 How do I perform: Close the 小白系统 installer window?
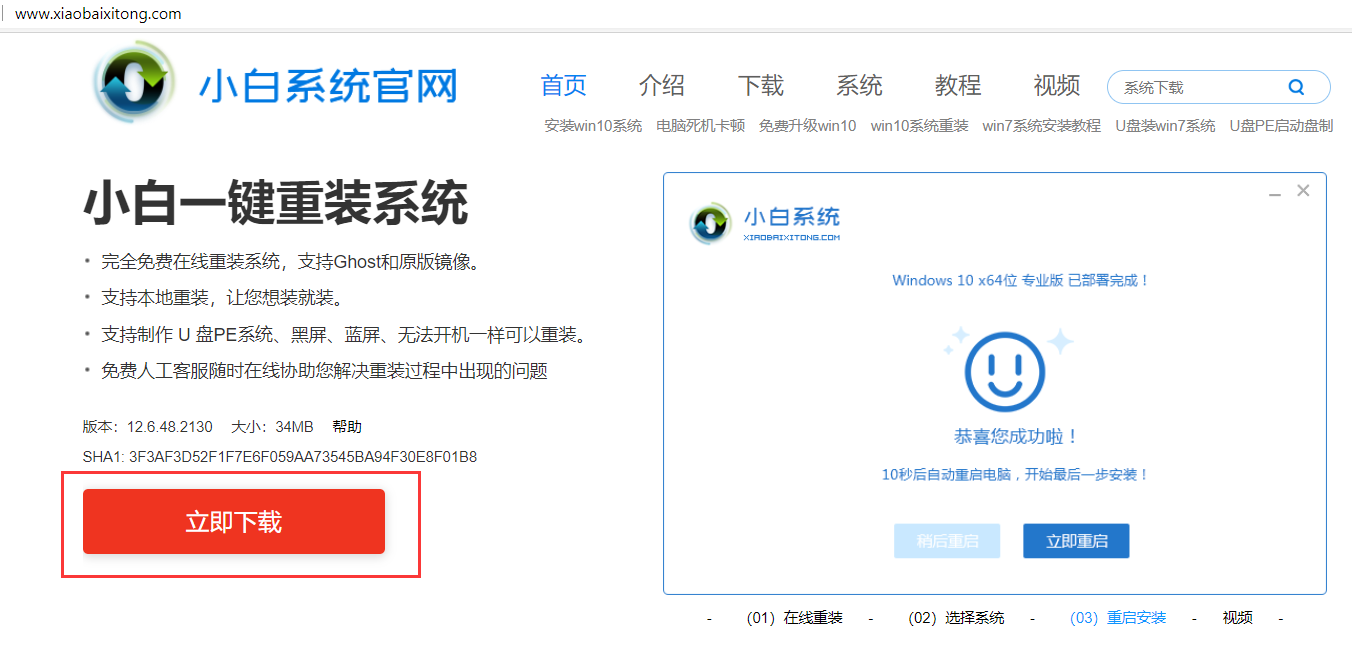[x=1303, y=190]
